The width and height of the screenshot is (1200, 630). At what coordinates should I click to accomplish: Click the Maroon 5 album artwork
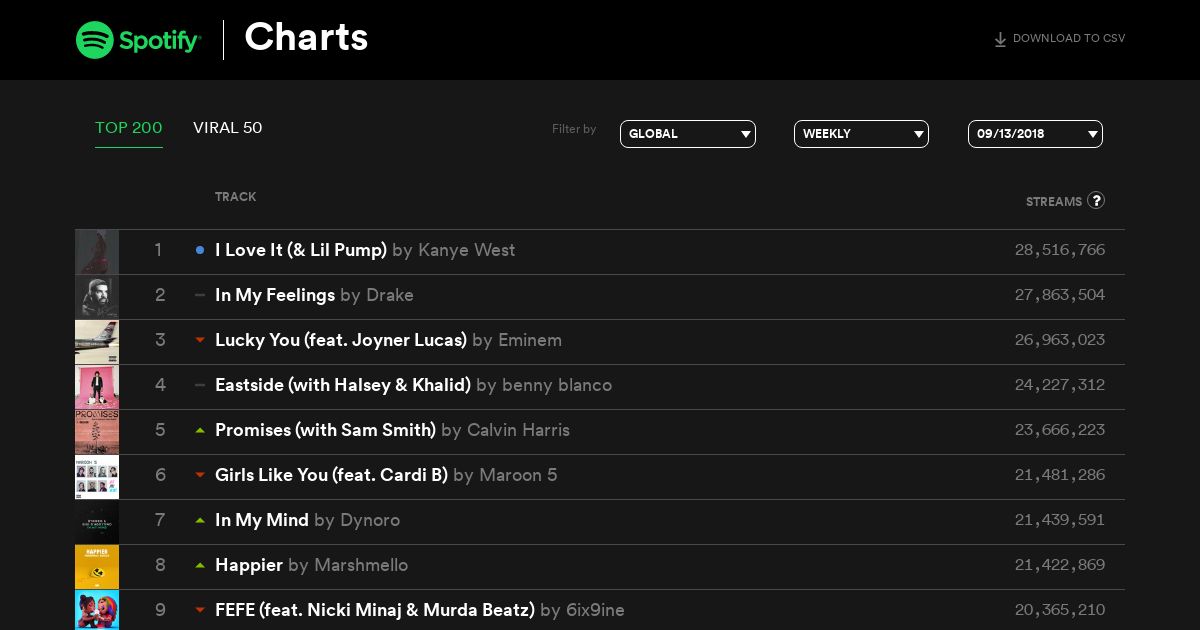pyautogui.click(x=97, y=477)
